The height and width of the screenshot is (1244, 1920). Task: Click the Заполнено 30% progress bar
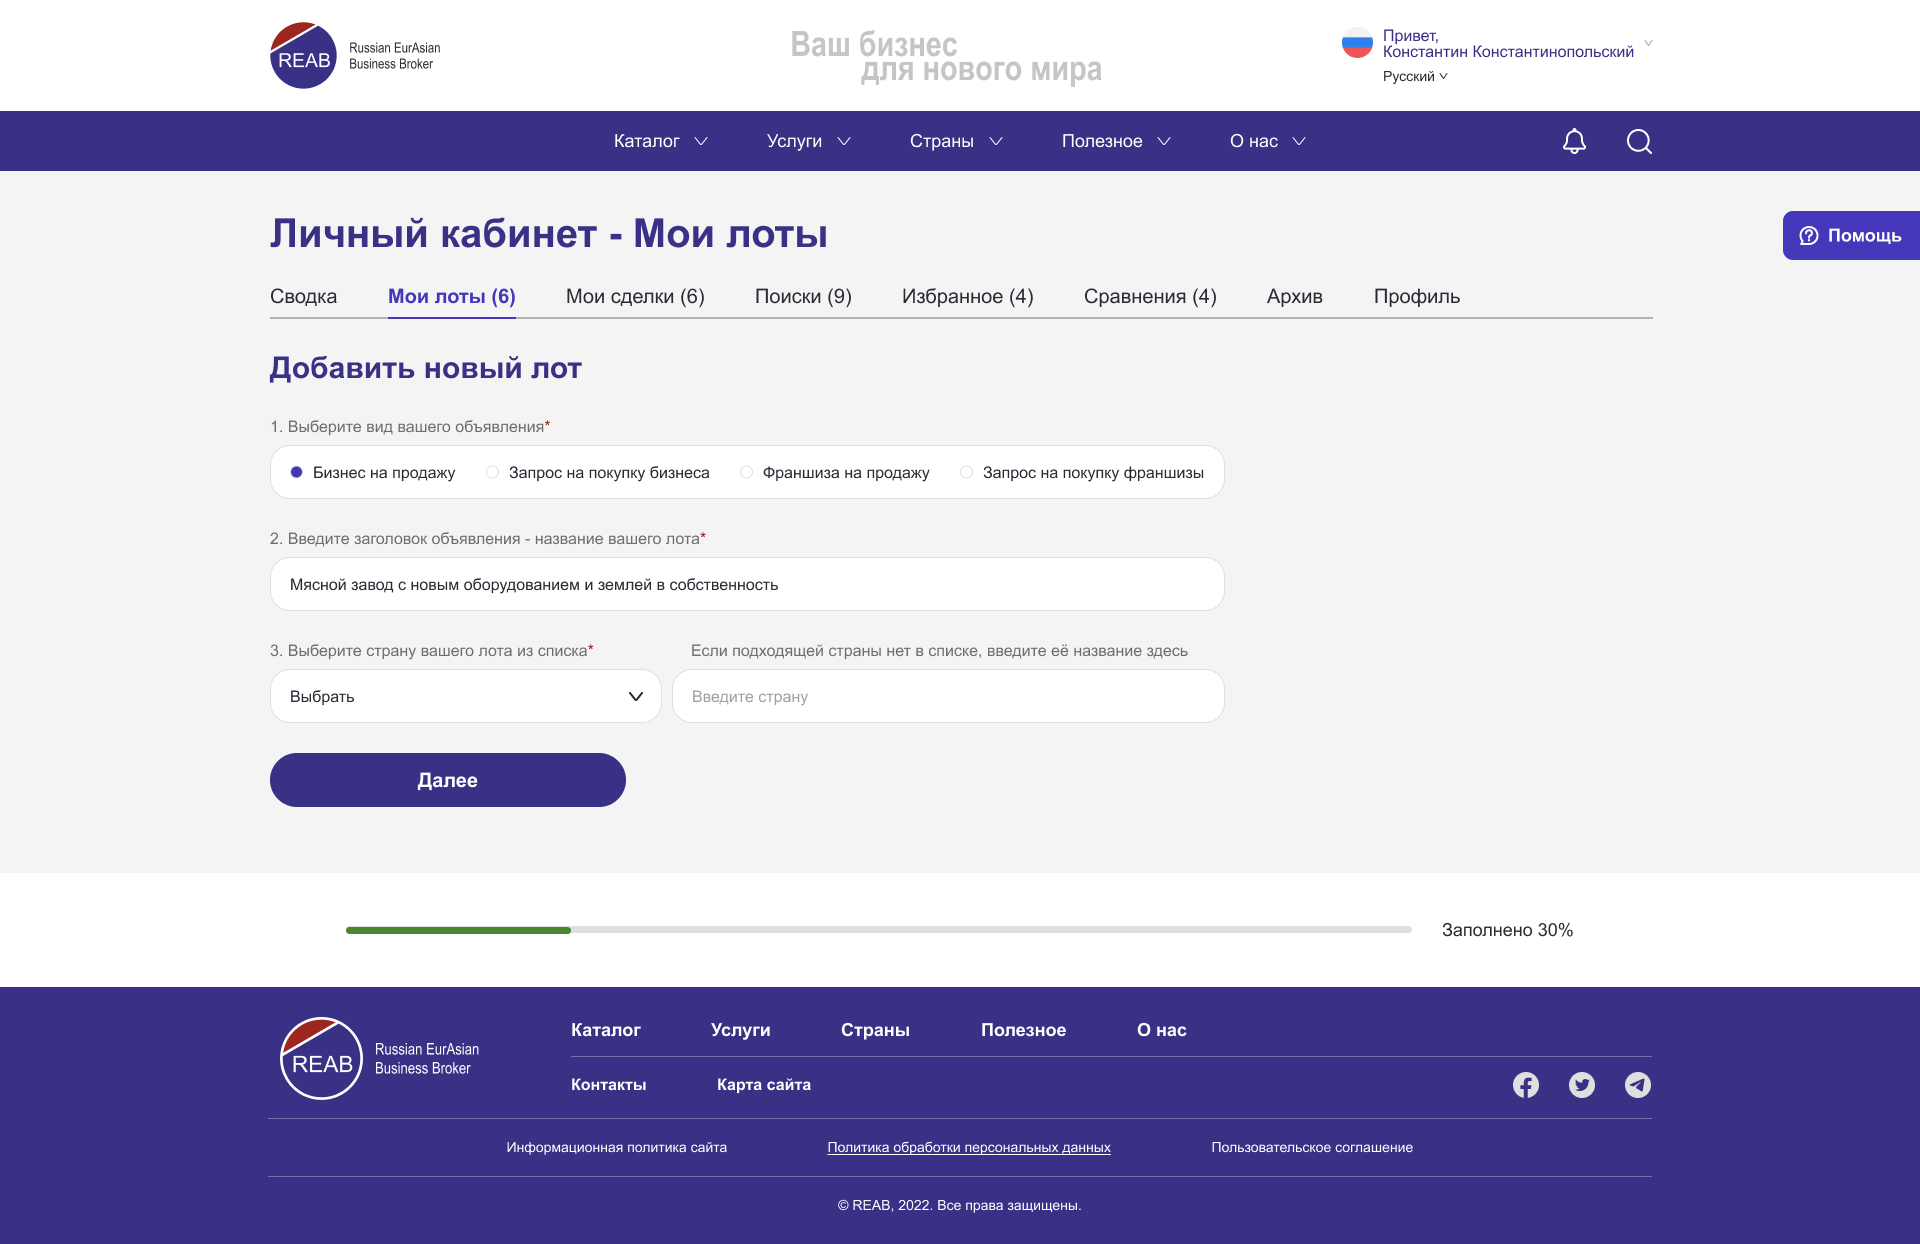pyautogui.click(x=878, y=930)
